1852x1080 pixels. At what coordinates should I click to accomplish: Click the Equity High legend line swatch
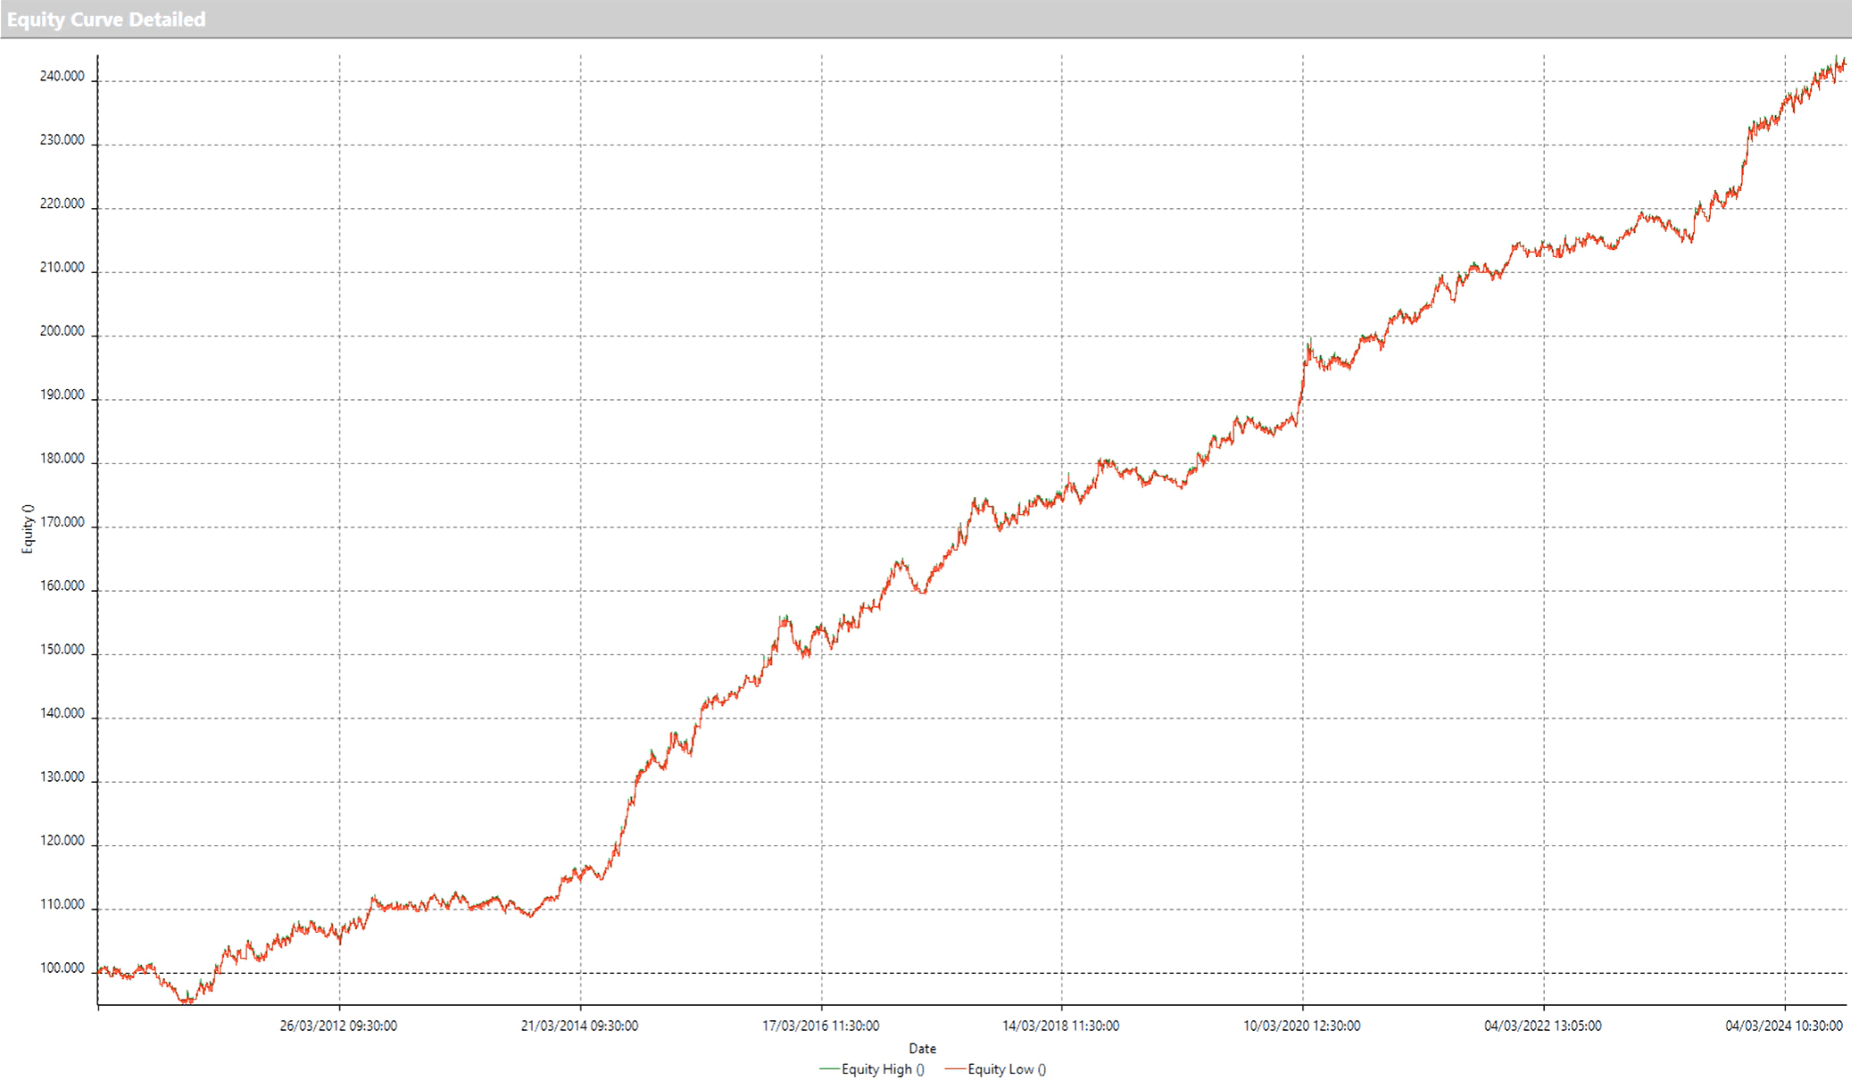[829, 1069]
